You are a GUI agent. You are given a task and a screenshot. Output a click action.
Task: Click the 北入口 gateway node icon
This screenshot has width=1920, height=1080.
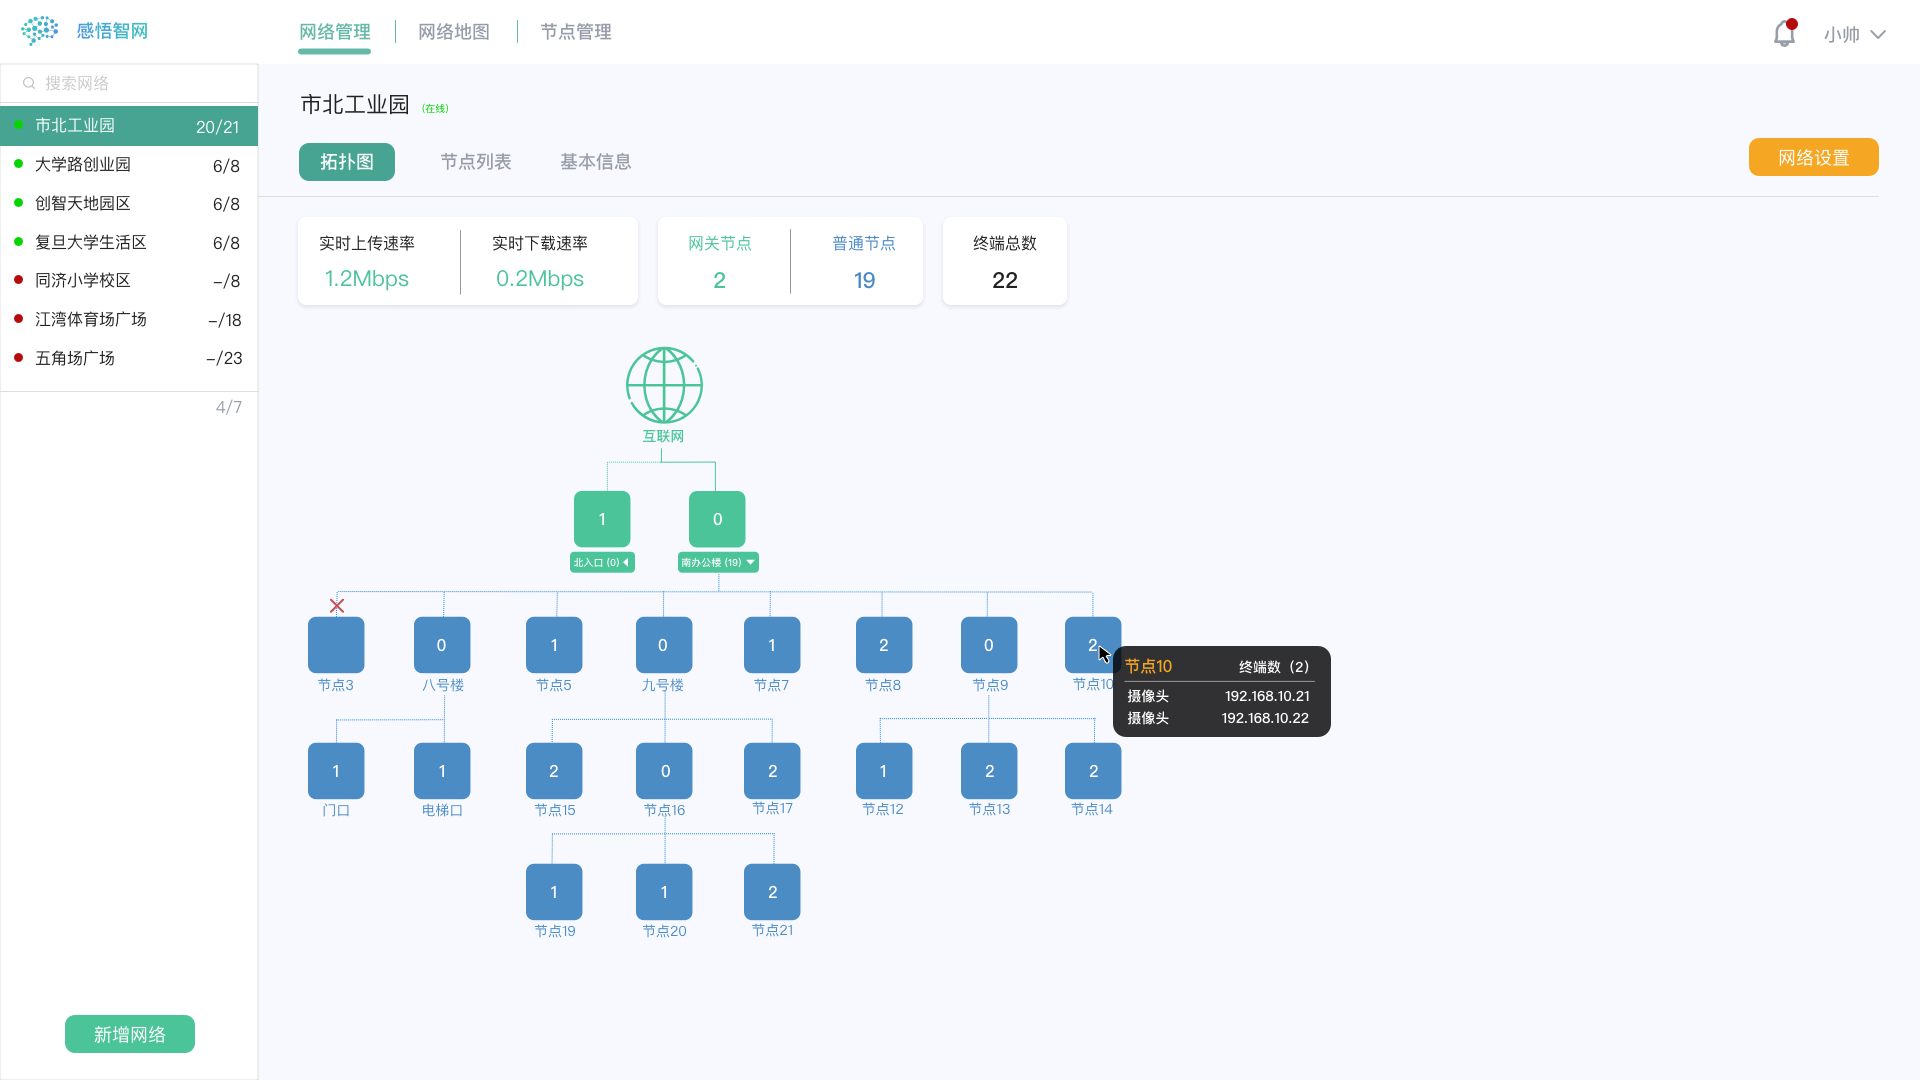(602, 518)
